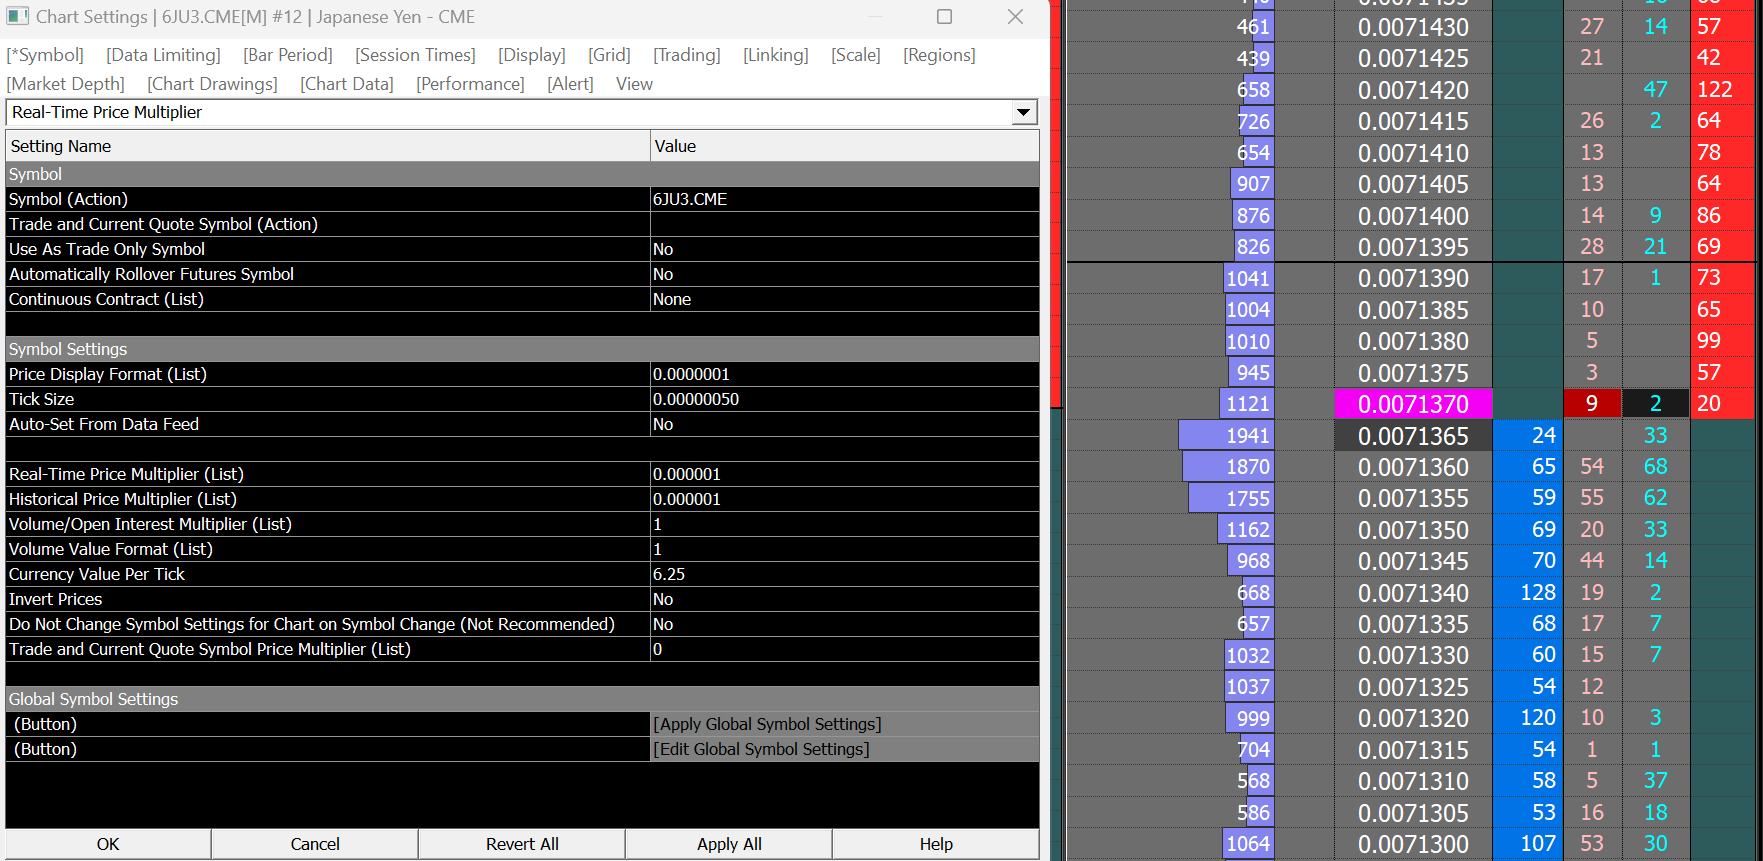Open Volume/Open Interest Multiplier list value
Screen dimensions: 1763x861
(844, 524)
